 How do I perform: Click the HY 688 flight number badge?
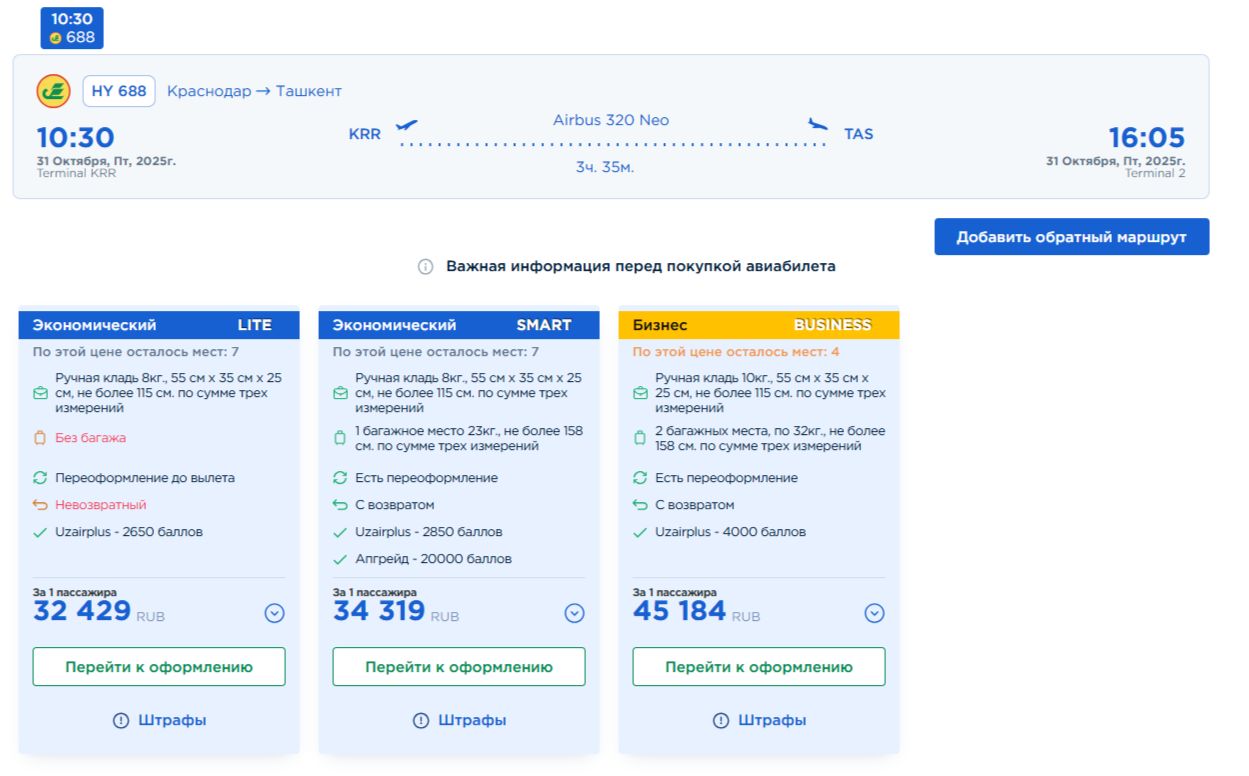click(x=119, y=91)
